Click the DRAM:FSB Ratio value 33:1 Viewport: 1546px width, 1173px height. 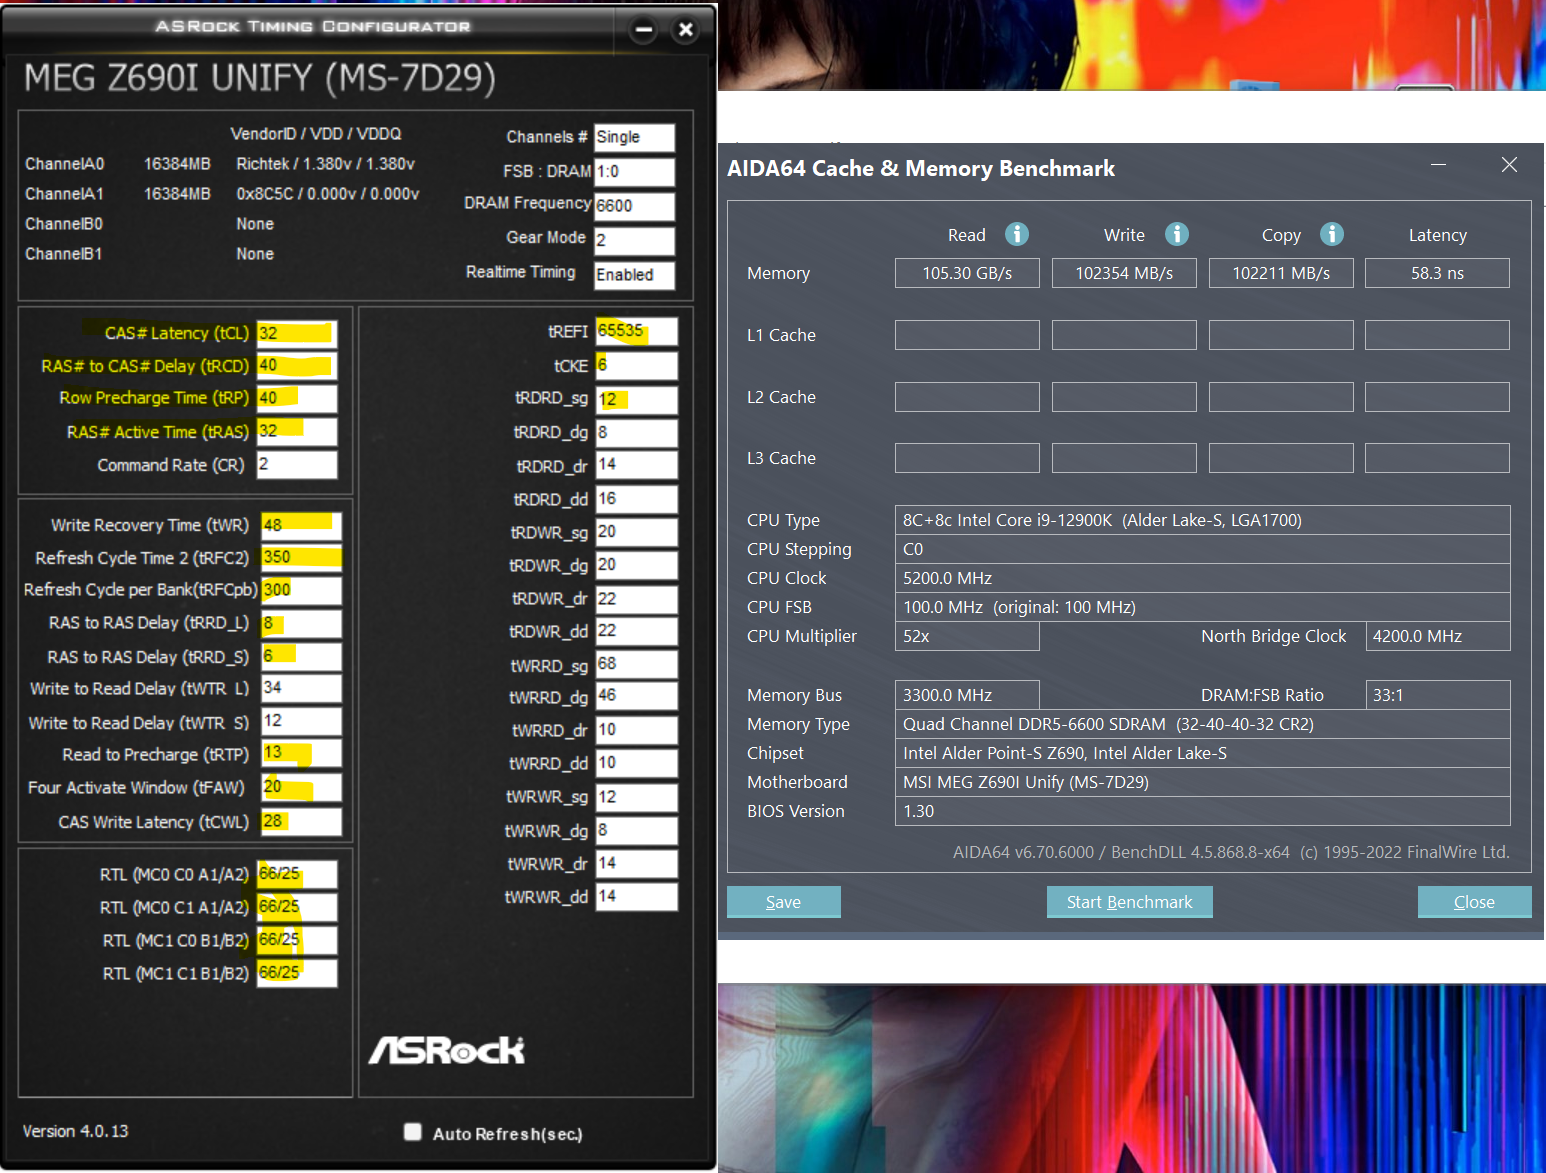coord(1438,695)
